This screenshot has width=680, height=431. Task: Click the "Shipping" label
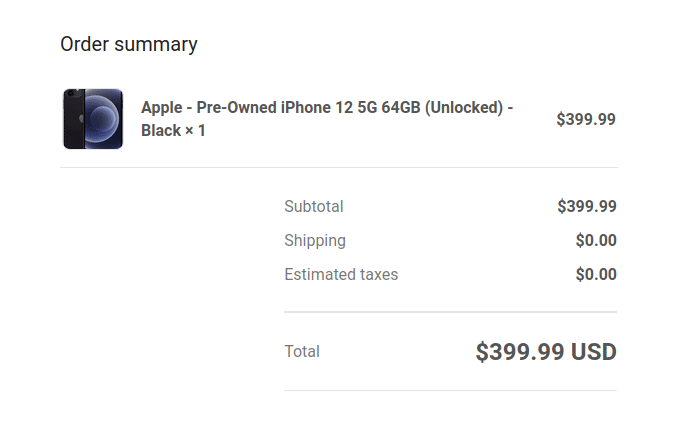coord(315,241)
